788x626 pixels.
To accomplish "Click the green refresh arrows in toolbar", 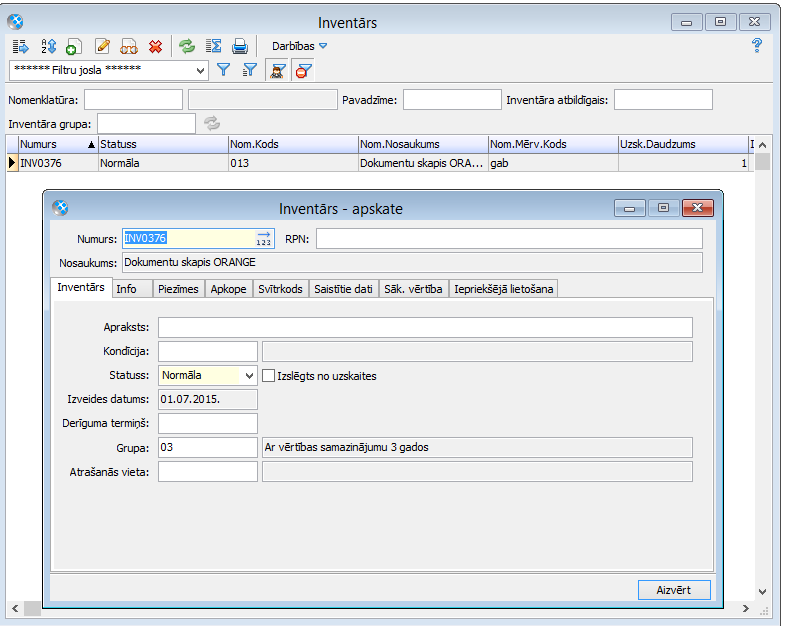I will click(187, 46).
